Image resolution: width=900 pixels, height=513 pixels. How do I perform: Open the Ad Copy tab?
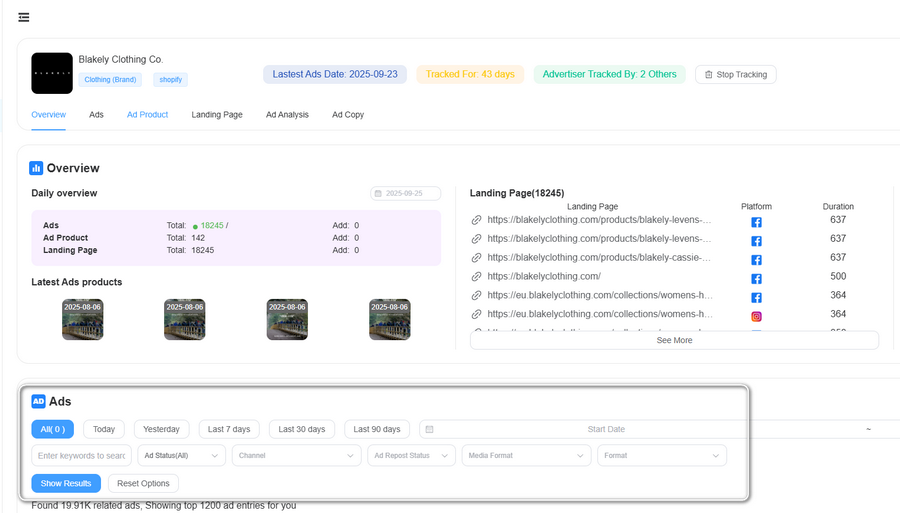pos(348,115)
